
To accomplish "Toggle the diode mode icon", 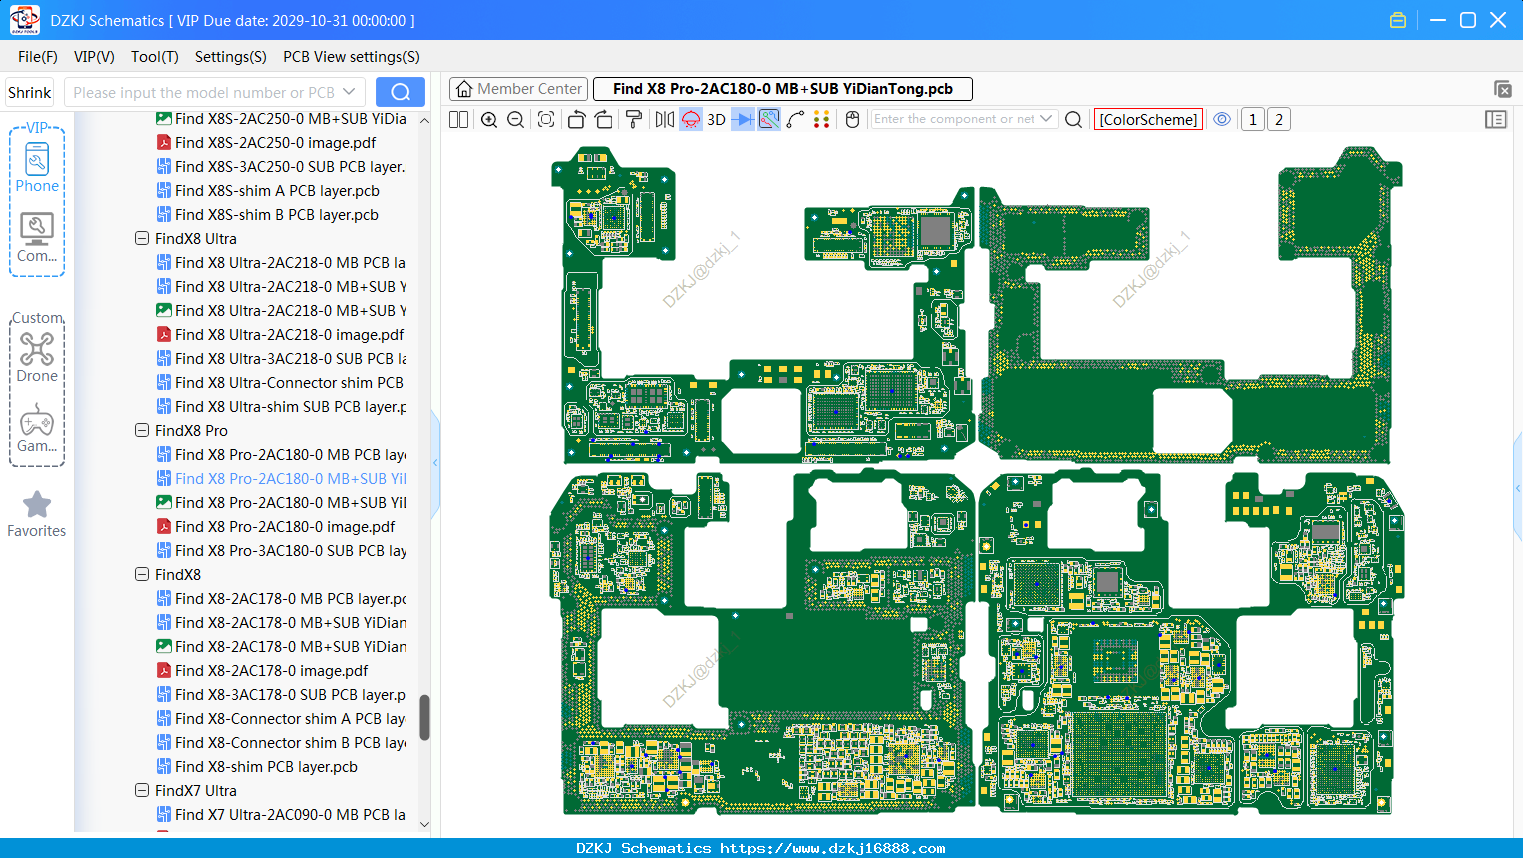I will click(x=743, y=119).
